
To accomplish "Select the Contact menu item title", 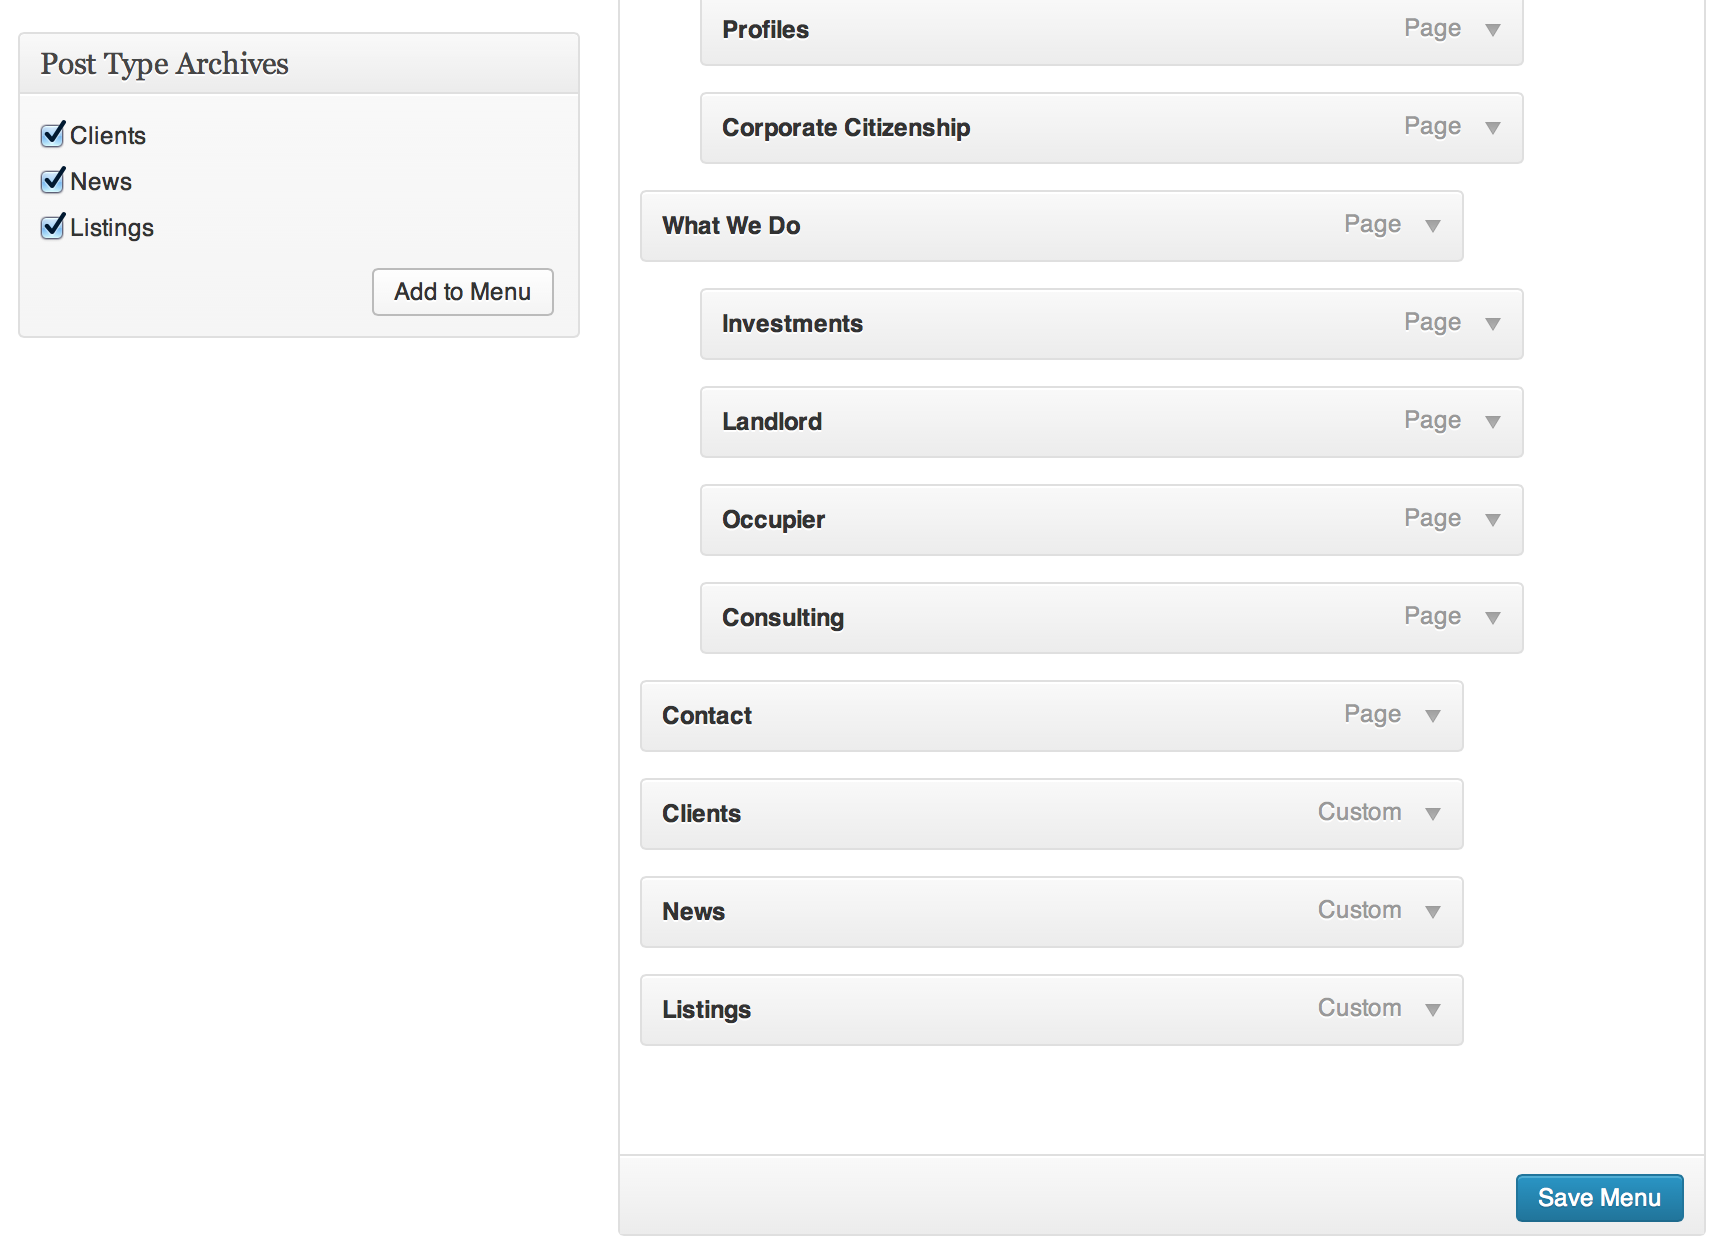I will click(x=707, y=716).
